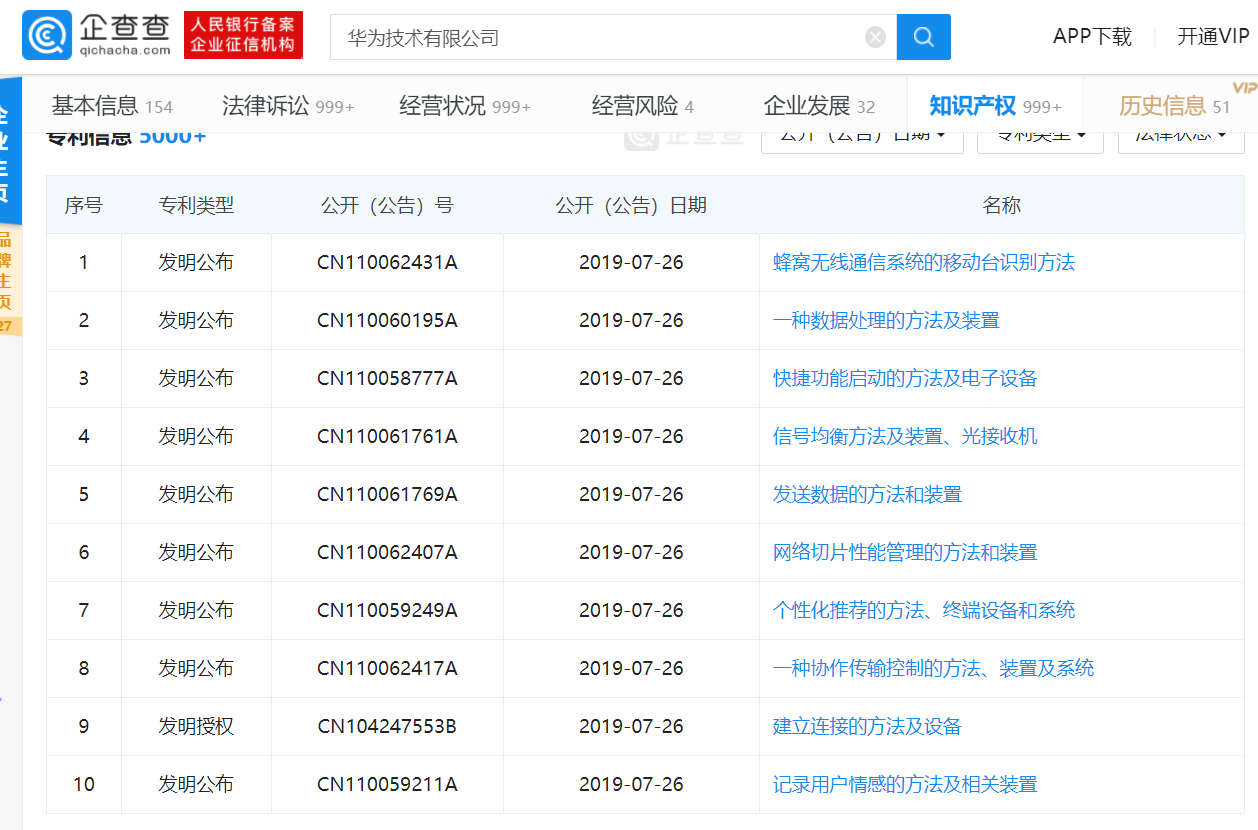Image resolution: width=1258 pixels, height=830 pixels.
Task: Click publication number CN110059249A
Action: point(387,610)
